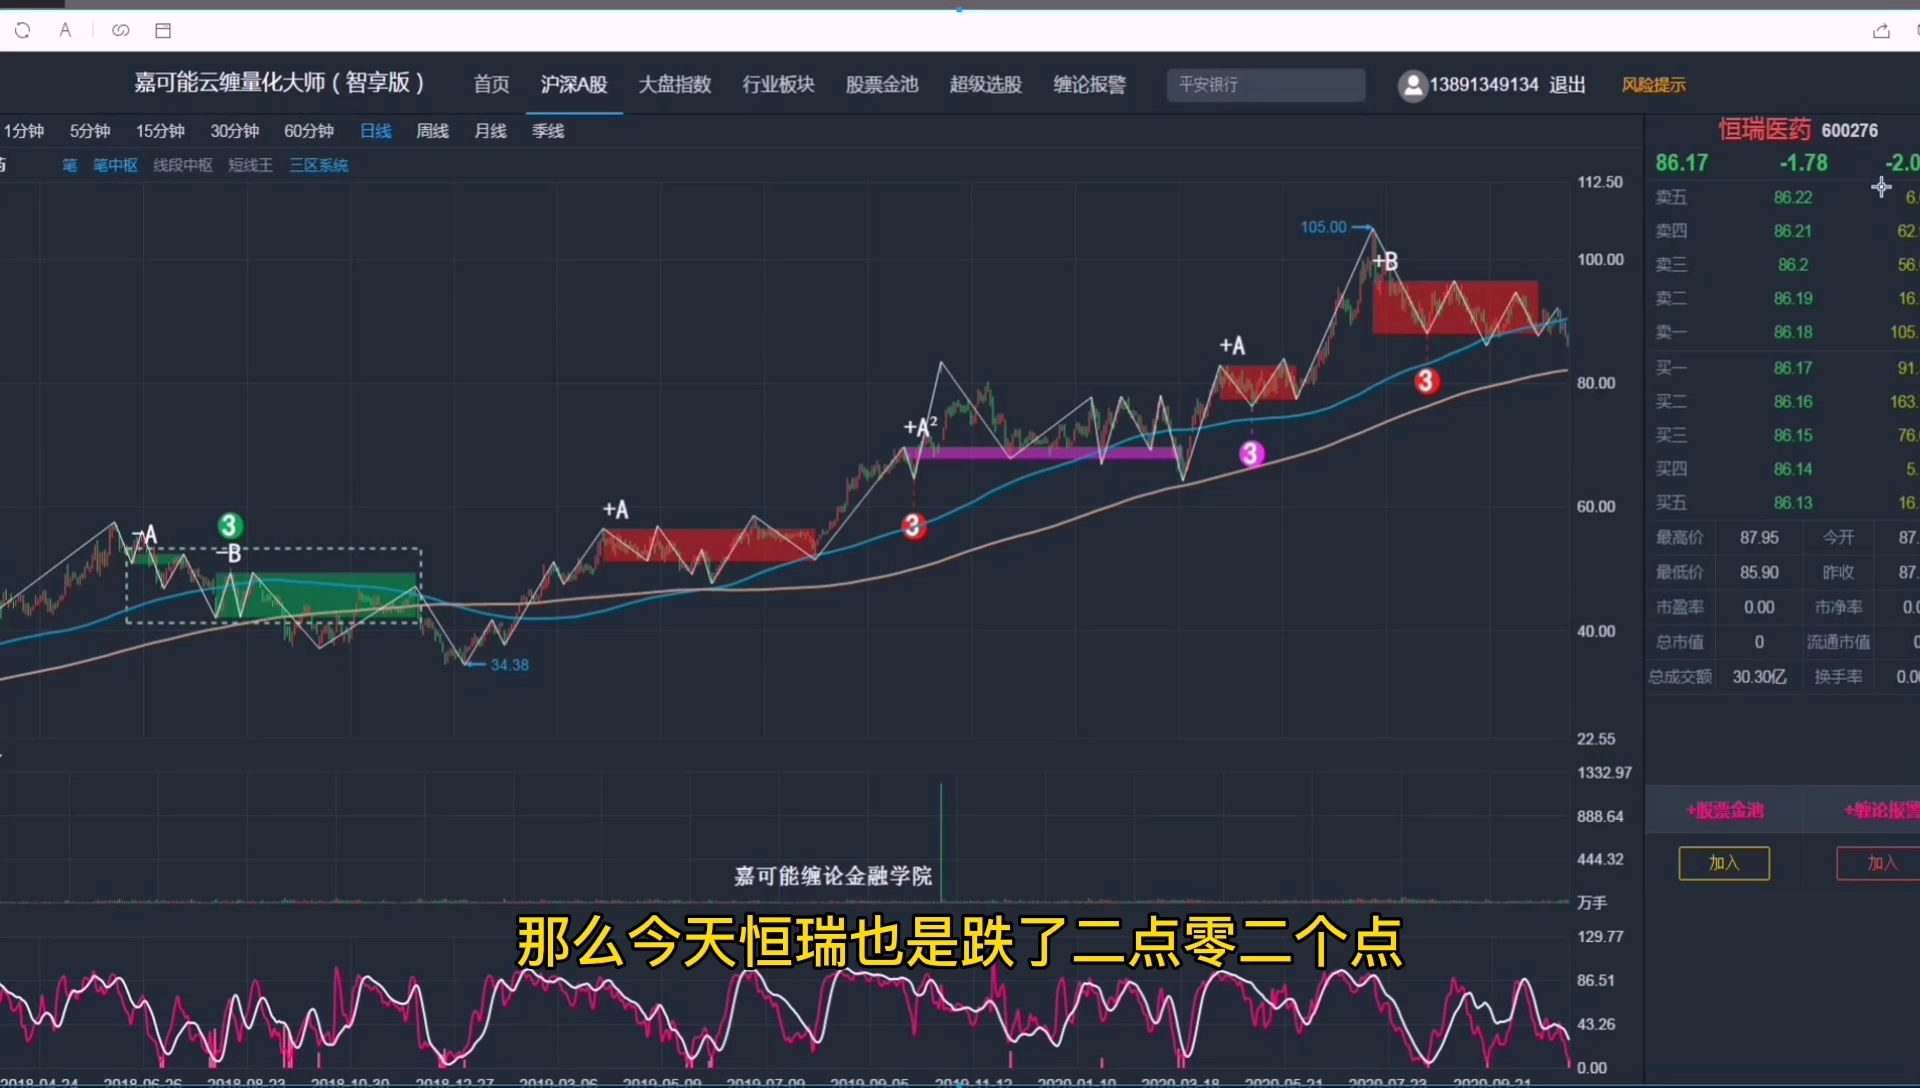This screenshot has height=1088, width=1920.
Task: Toggle the 笔 overlay
Action: [x=70, y=165]
